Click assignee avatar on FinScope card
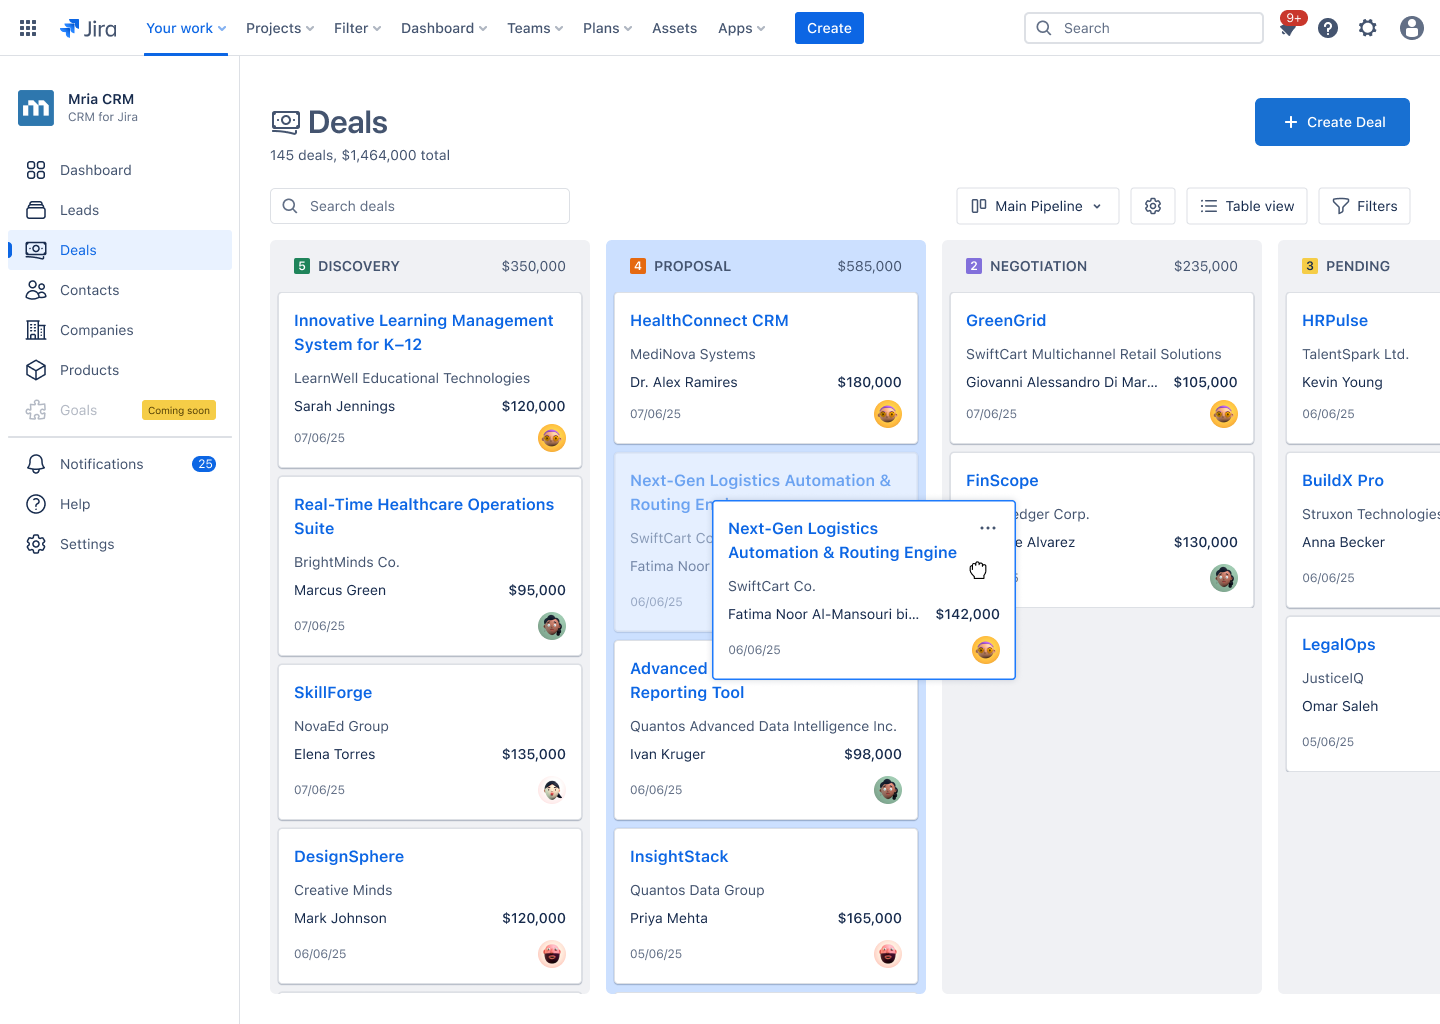 click(1224, 578)
